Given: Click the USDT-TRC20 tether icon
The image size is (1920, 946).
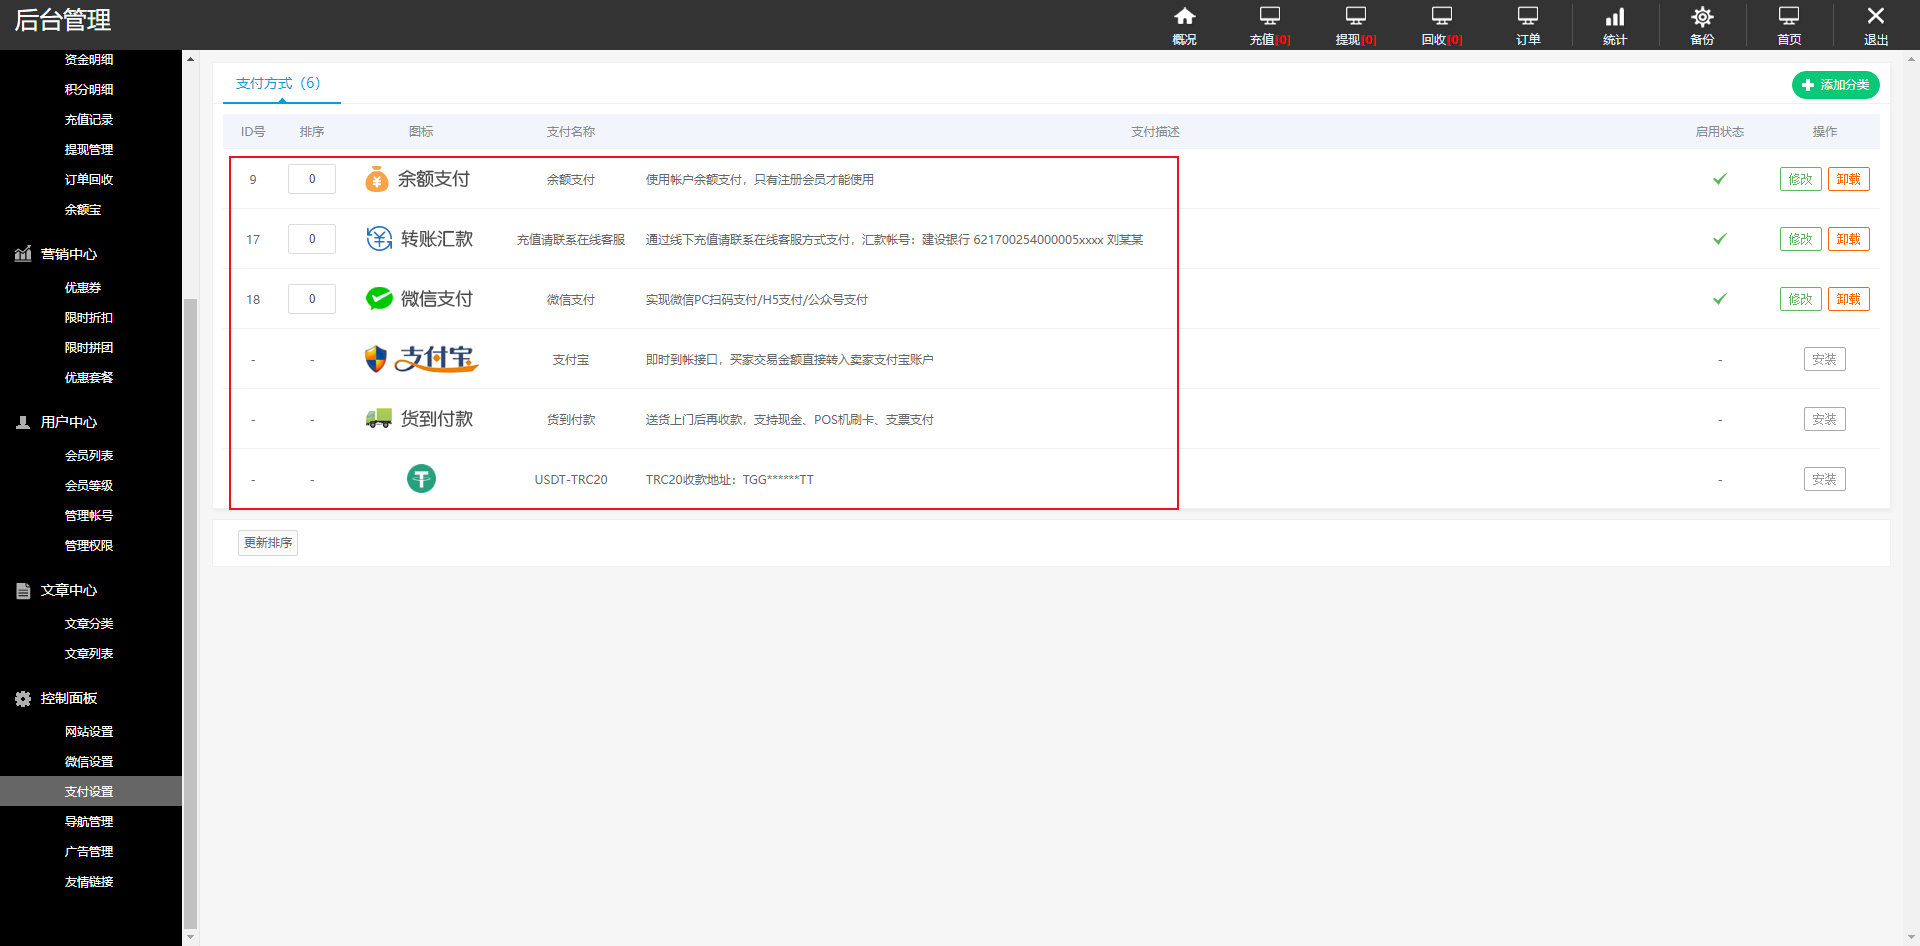Looking at the screenshot, I should click(421, 479).
